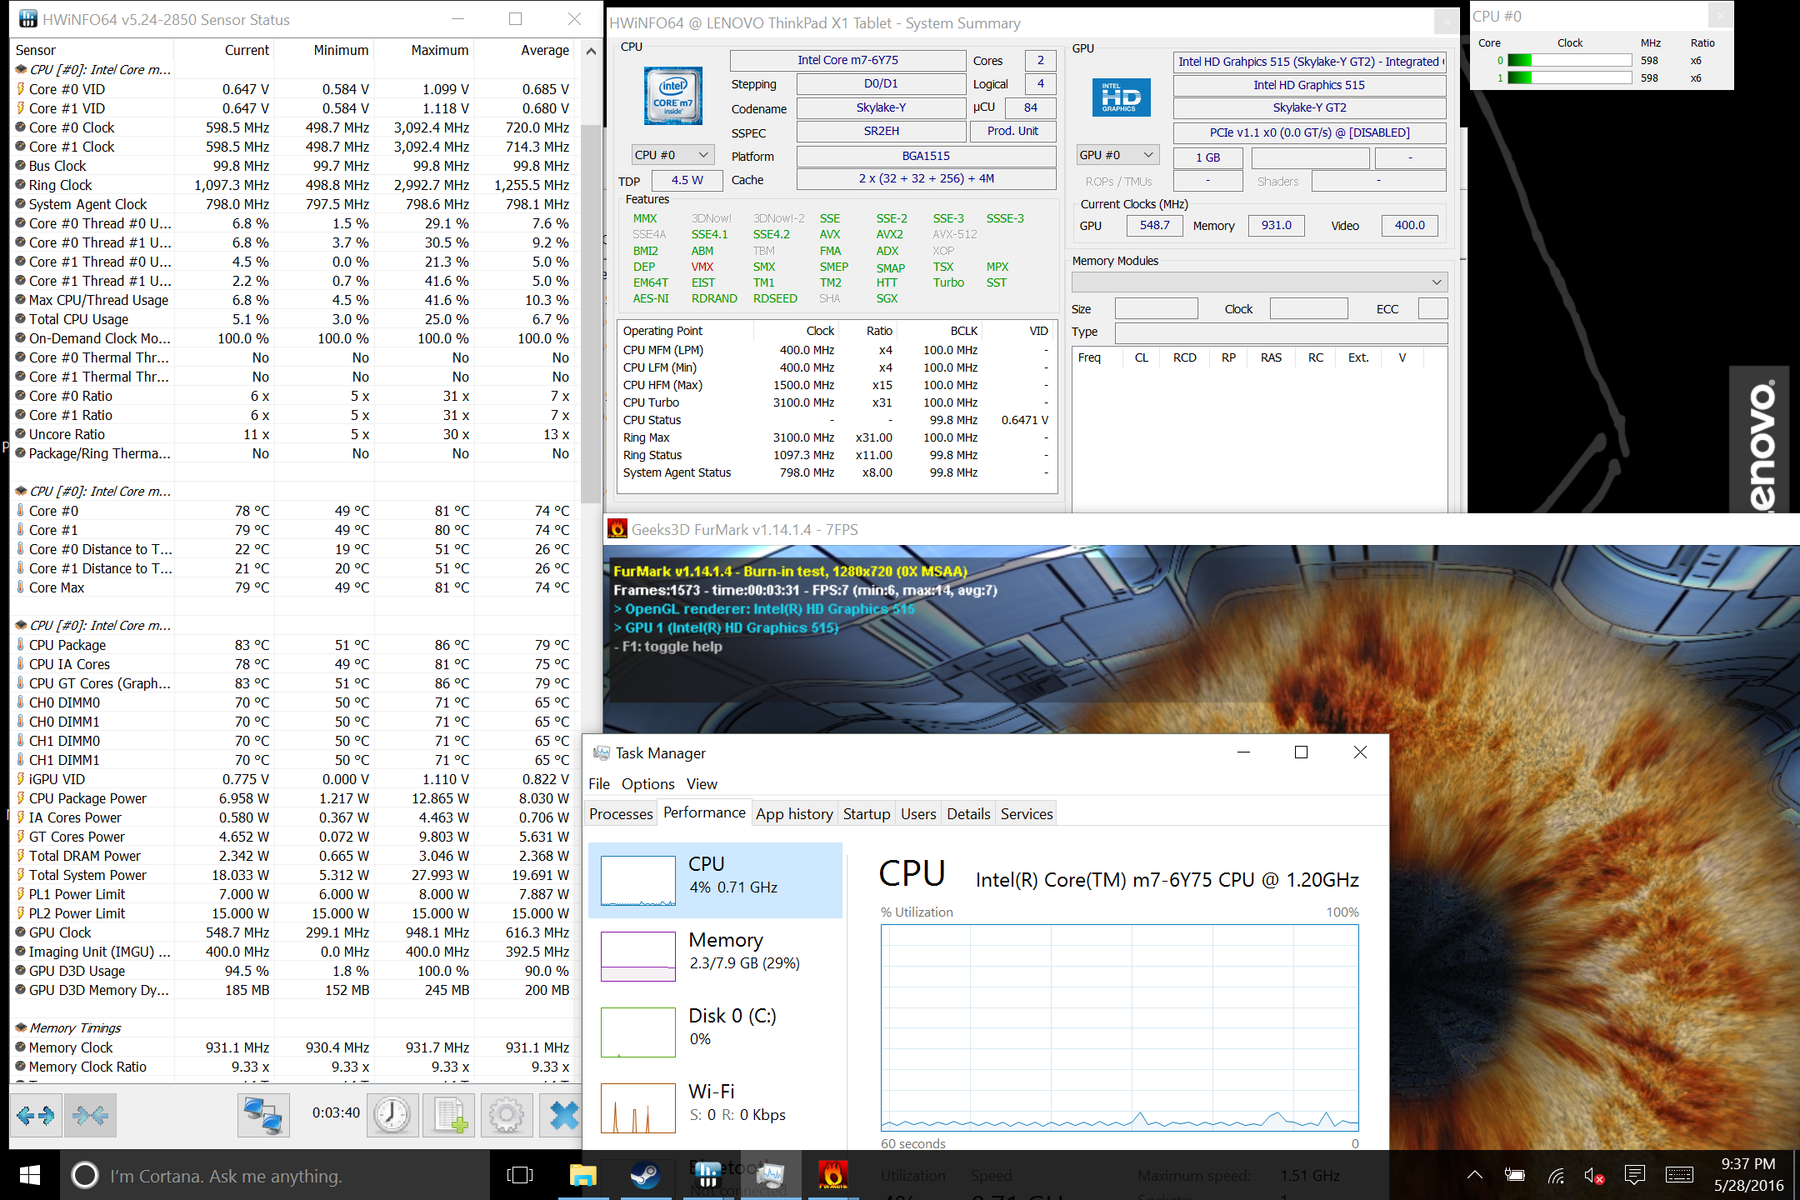This screenshot has height=1200, width=1800.
Task: Select the HWiNFO taskbar icon
Action: 707,1175
